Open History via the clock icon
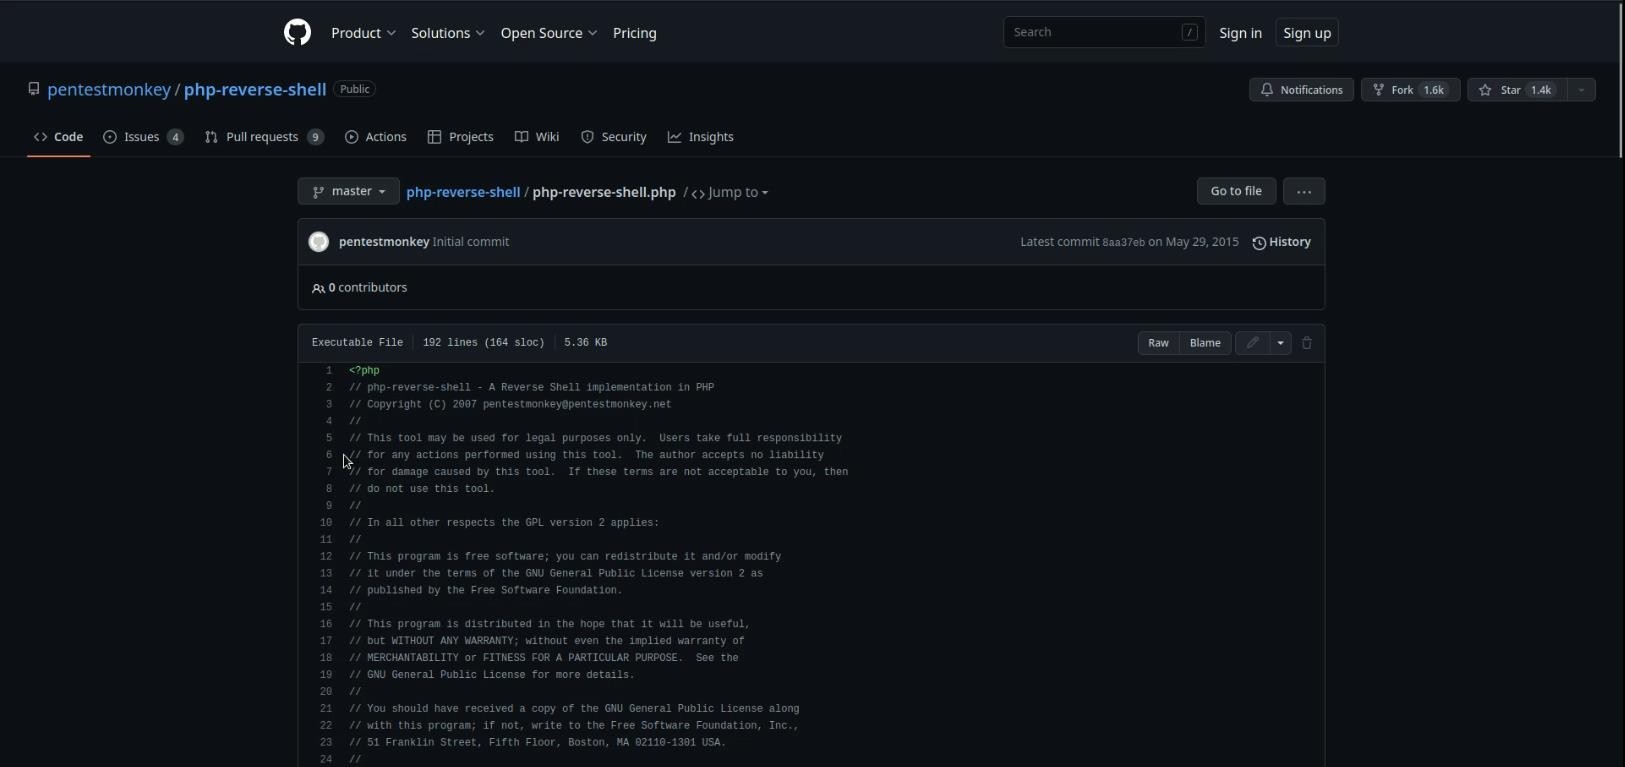The width and height of the screenshot is (1625, 767). tap(1259, 243)
